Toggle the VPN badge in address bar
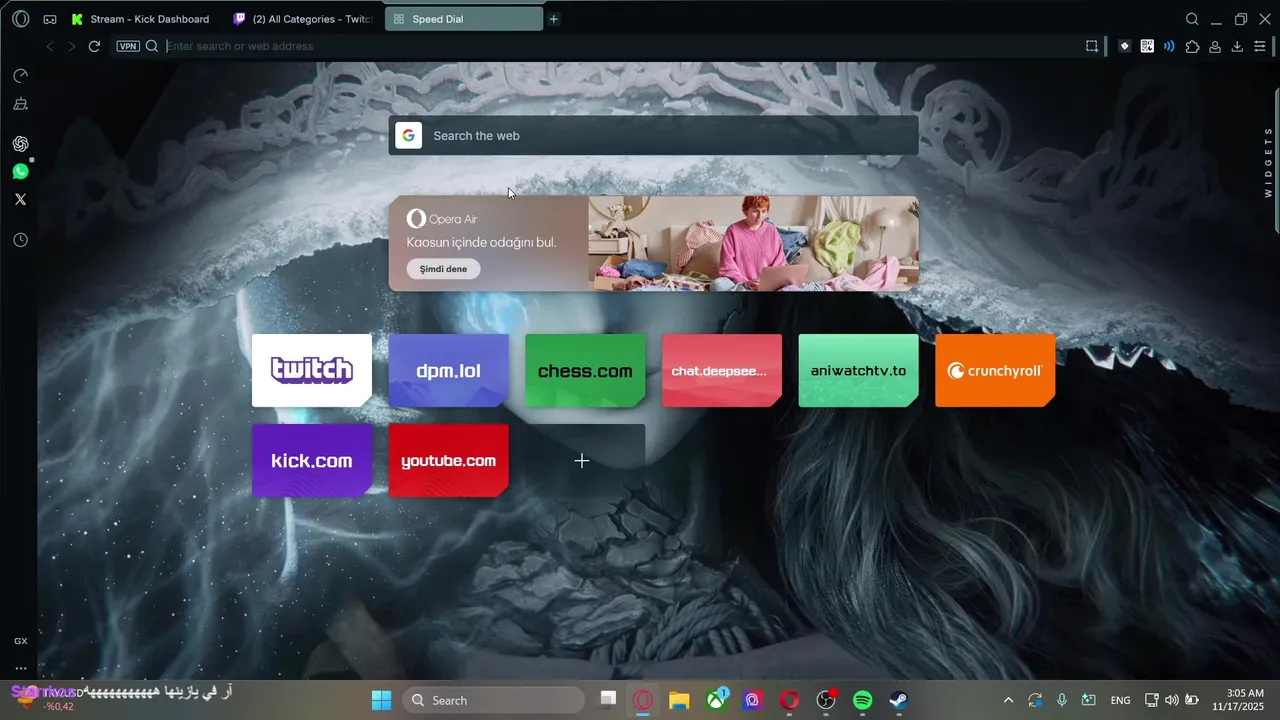 (128, 46)
